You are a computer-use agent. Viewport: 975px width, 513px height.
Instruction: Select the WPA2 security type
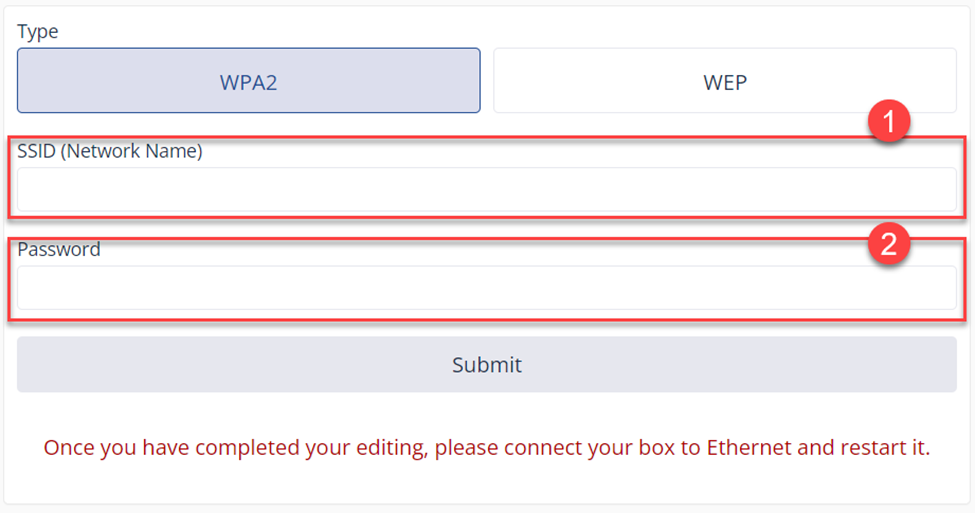coord(248,81)
